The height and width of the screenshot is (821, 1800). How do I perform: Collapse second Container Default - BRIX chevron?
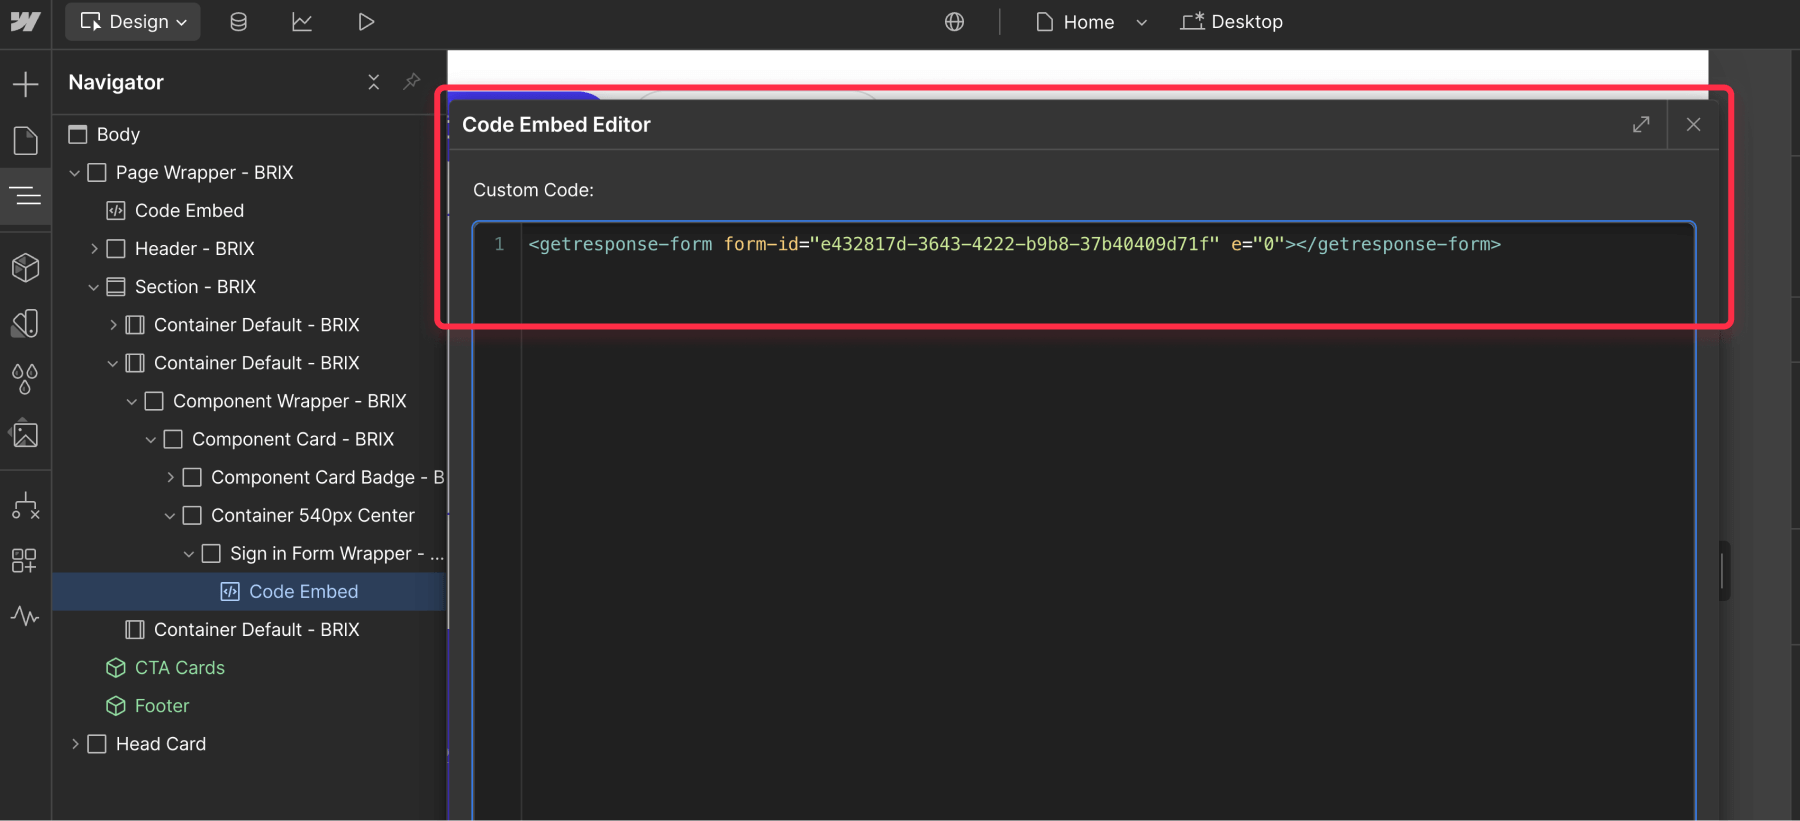pyautogui.click(x=113, y=363)
